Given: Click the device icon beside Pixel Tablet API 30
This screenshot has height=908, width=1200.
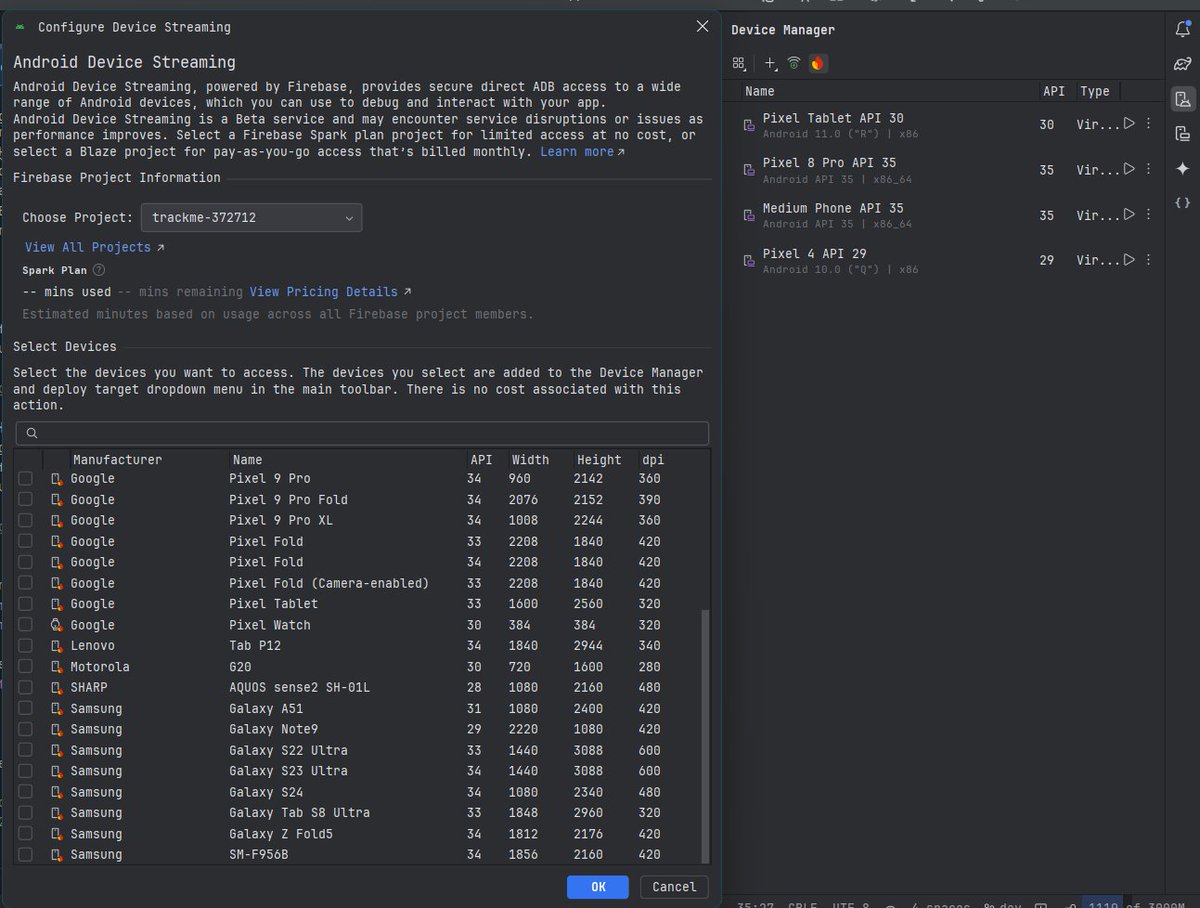Looking at the screenshot, I should click(749, 125).
